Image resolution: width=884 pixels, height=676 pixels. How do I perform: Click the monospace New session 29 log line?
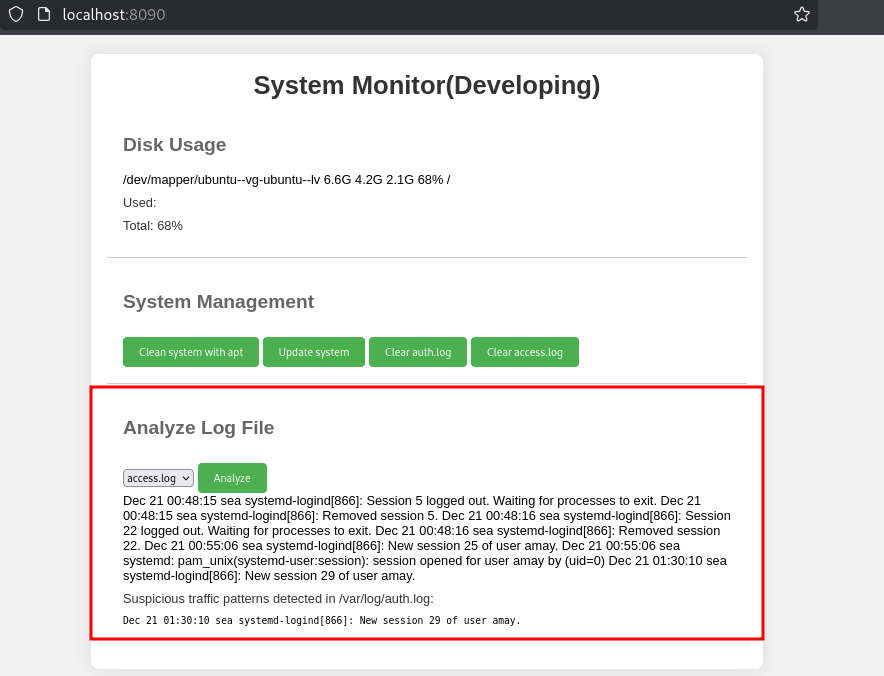pyautogui.click(x=321, y=621)
